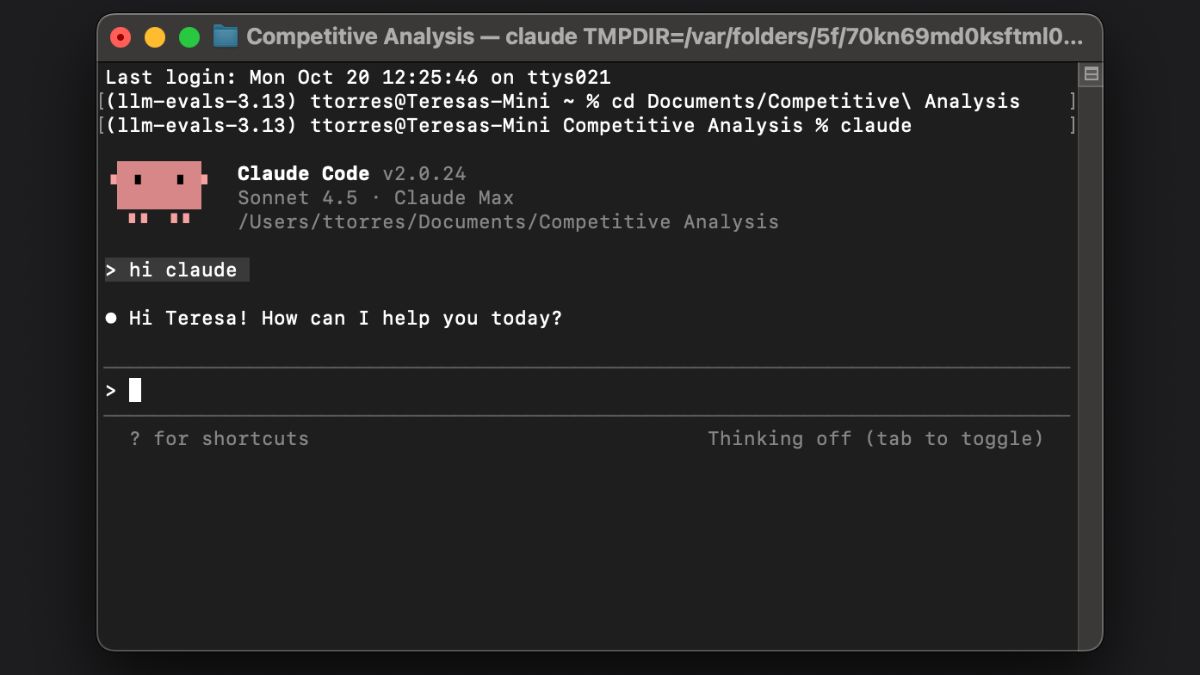Click the split pane icon above scrollbar

(x=1091, y=74)
